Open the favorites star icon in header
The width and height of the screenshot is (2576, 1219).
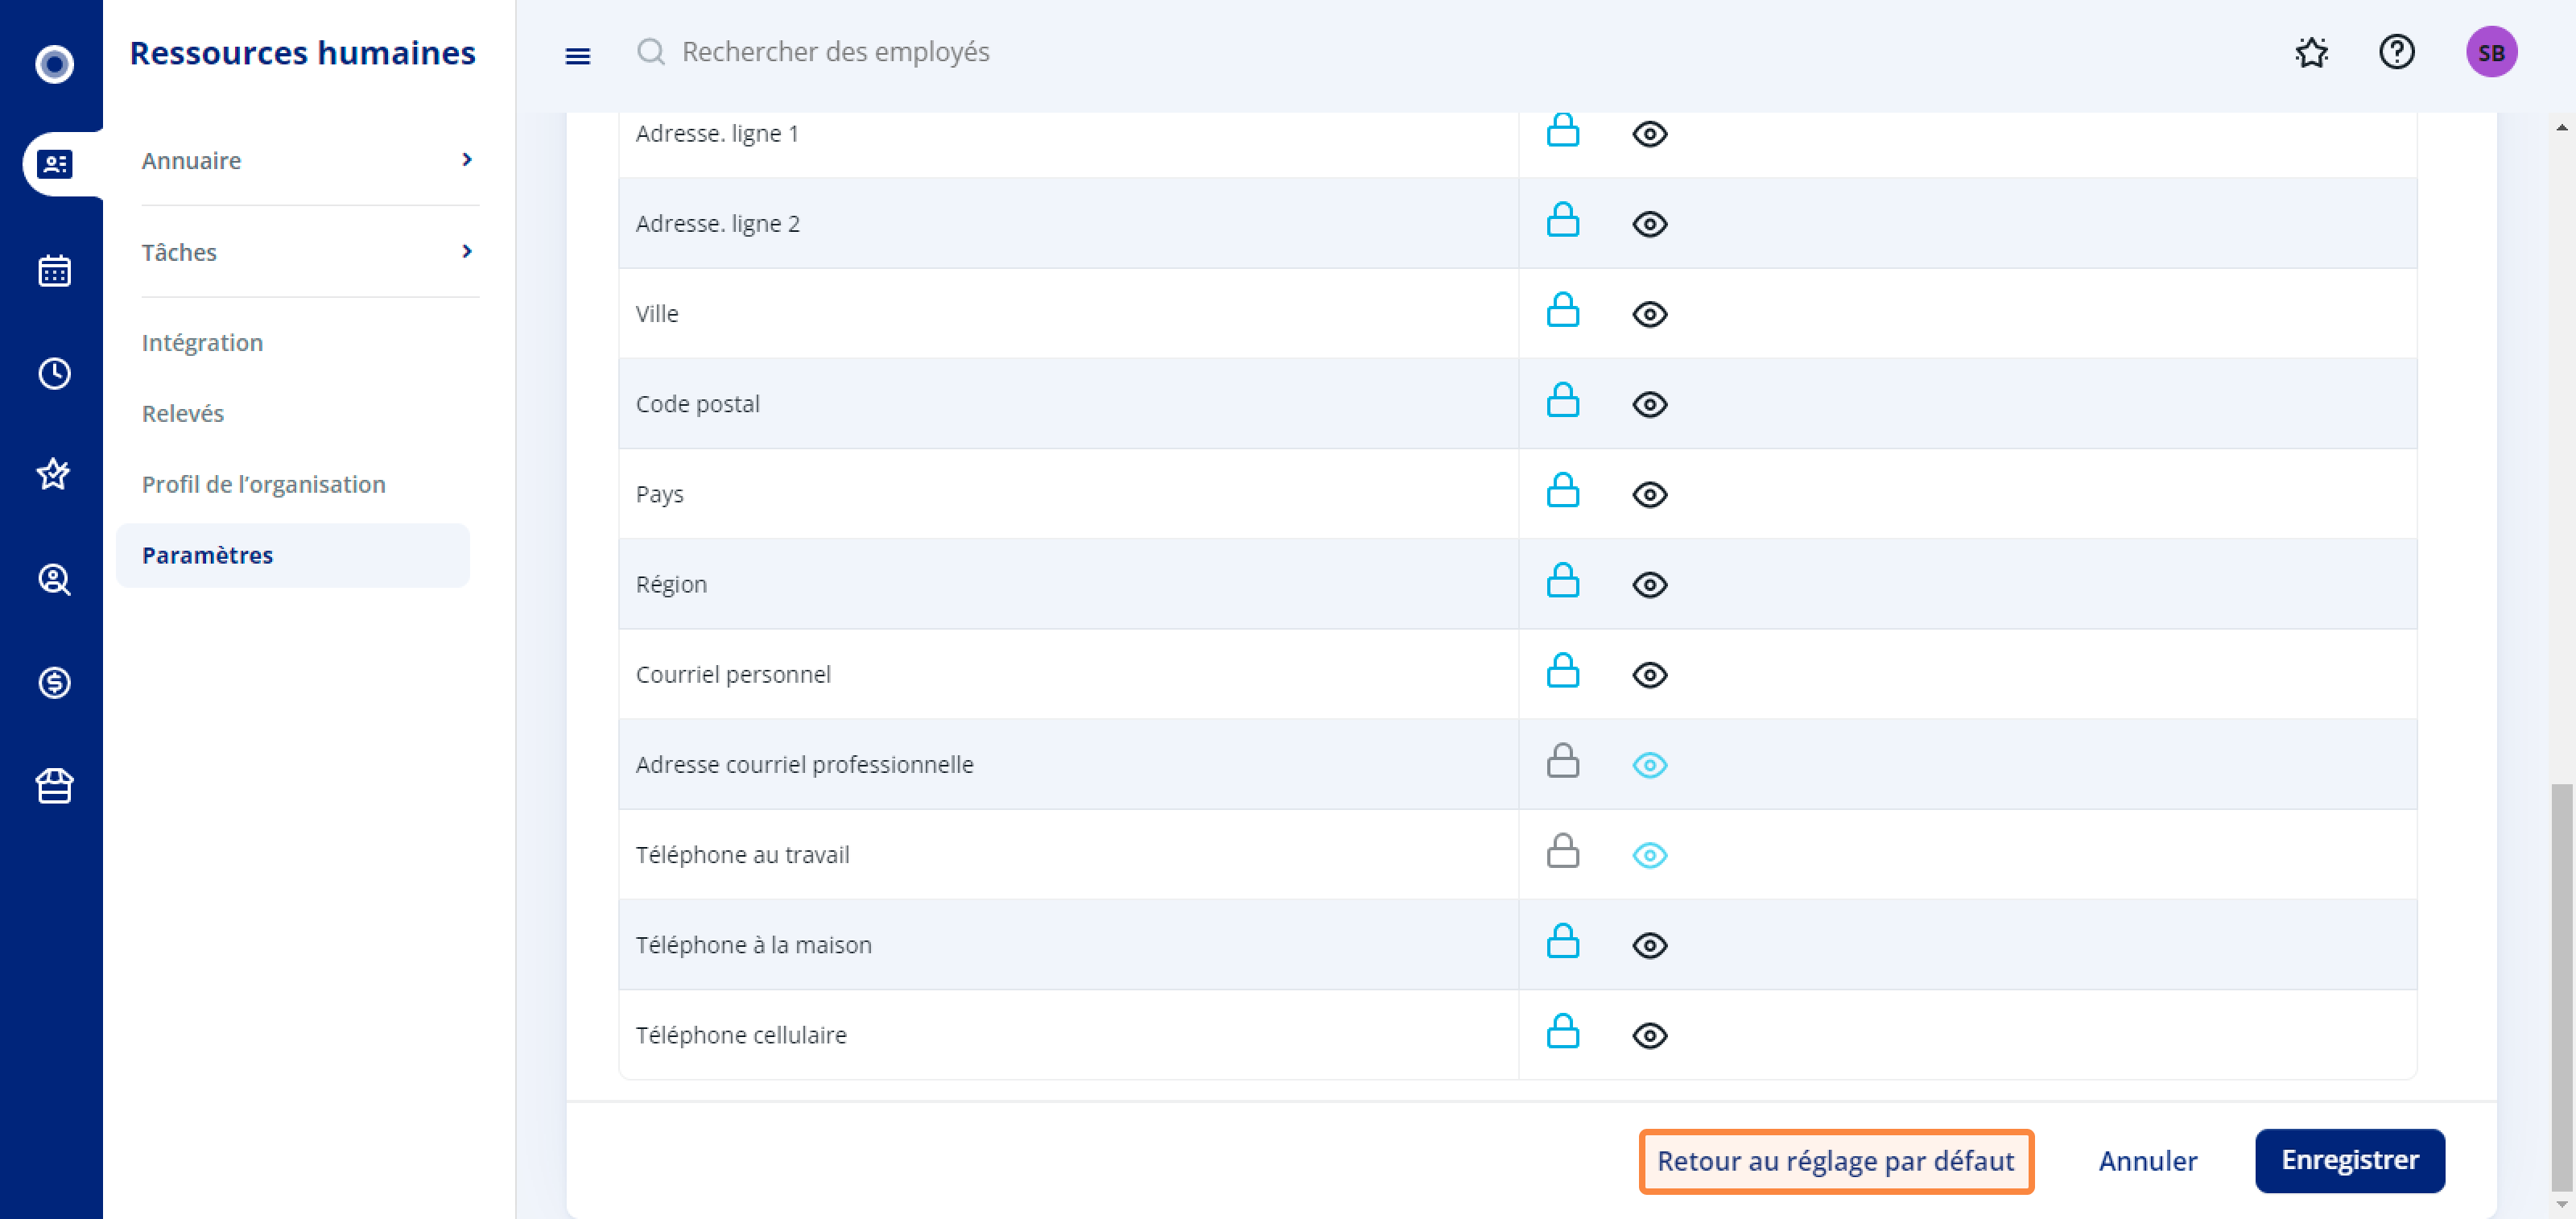(x=2311, y=52)
